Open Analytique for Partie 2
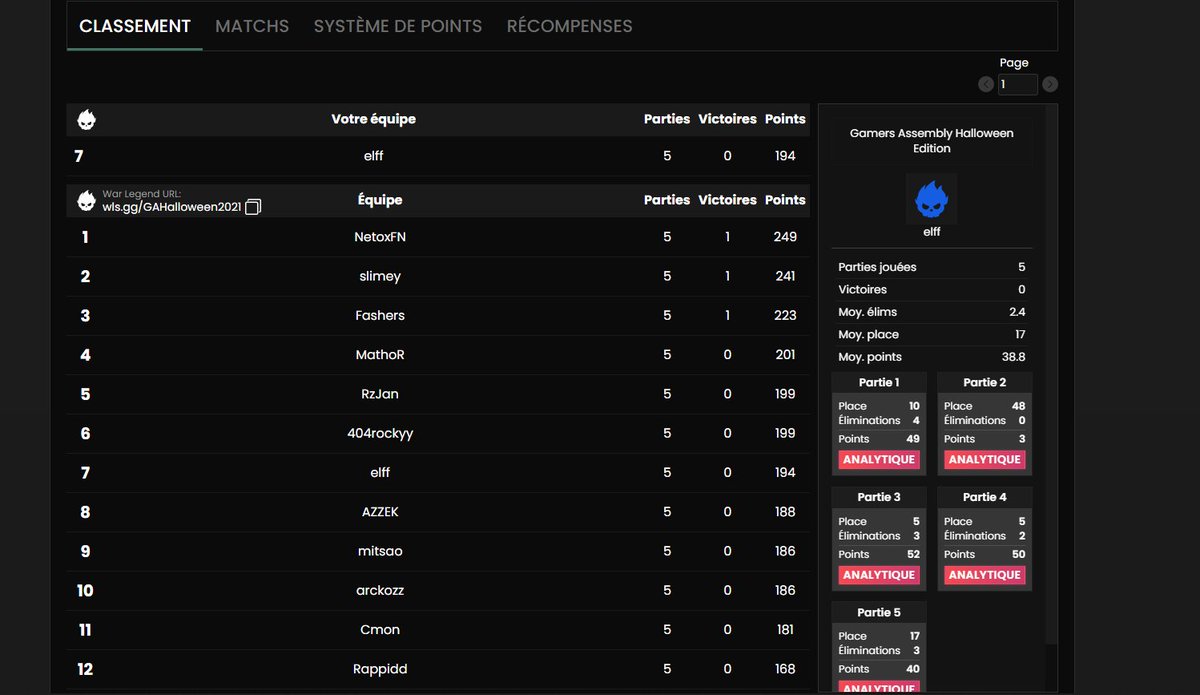The height and width of the screenshot is (695, 1200). pyautogui.click(x=985, y=460)
